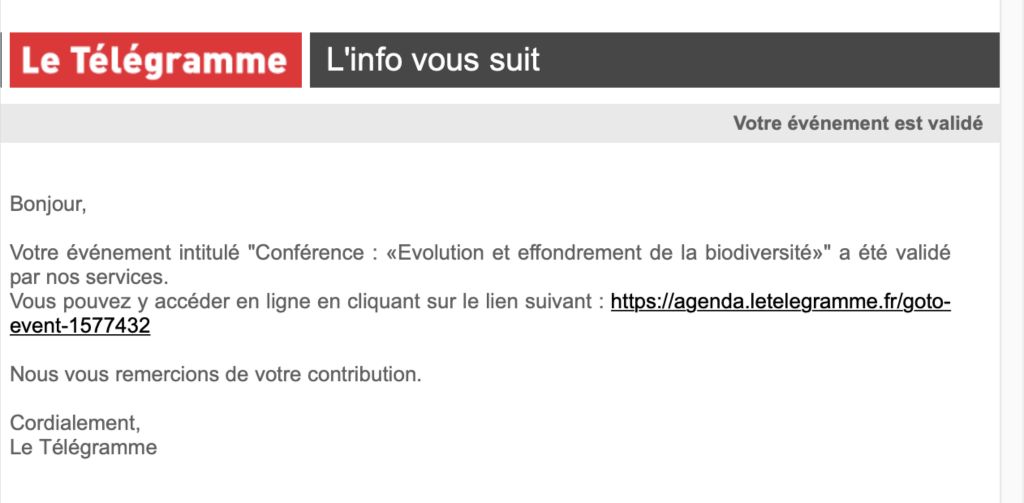Click the "Votre événement est validé" heading
The width and height of the screenshot is (1024, 503).
click(857, 123)
